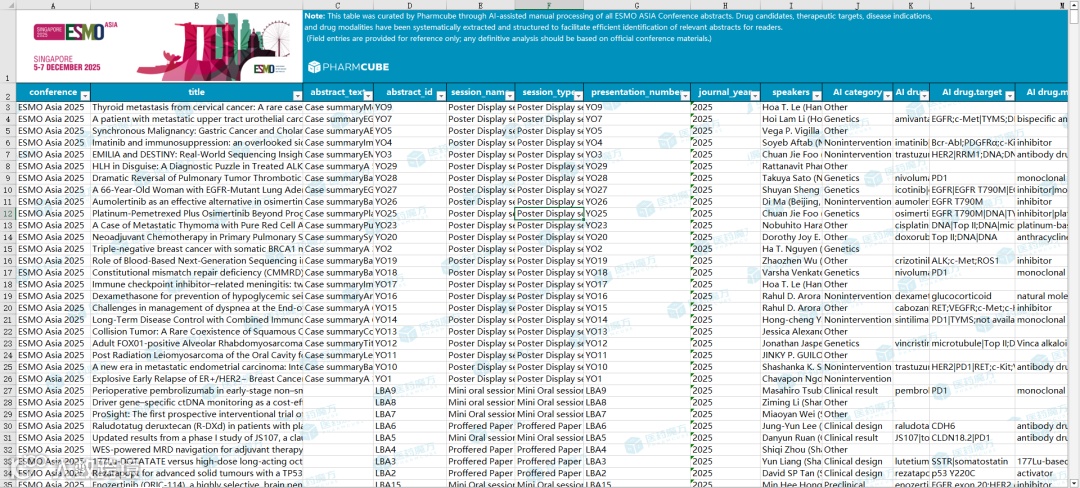Select the 'anthracycline' modality cell
This screenshot has width=1080, height=488.
1042,237
